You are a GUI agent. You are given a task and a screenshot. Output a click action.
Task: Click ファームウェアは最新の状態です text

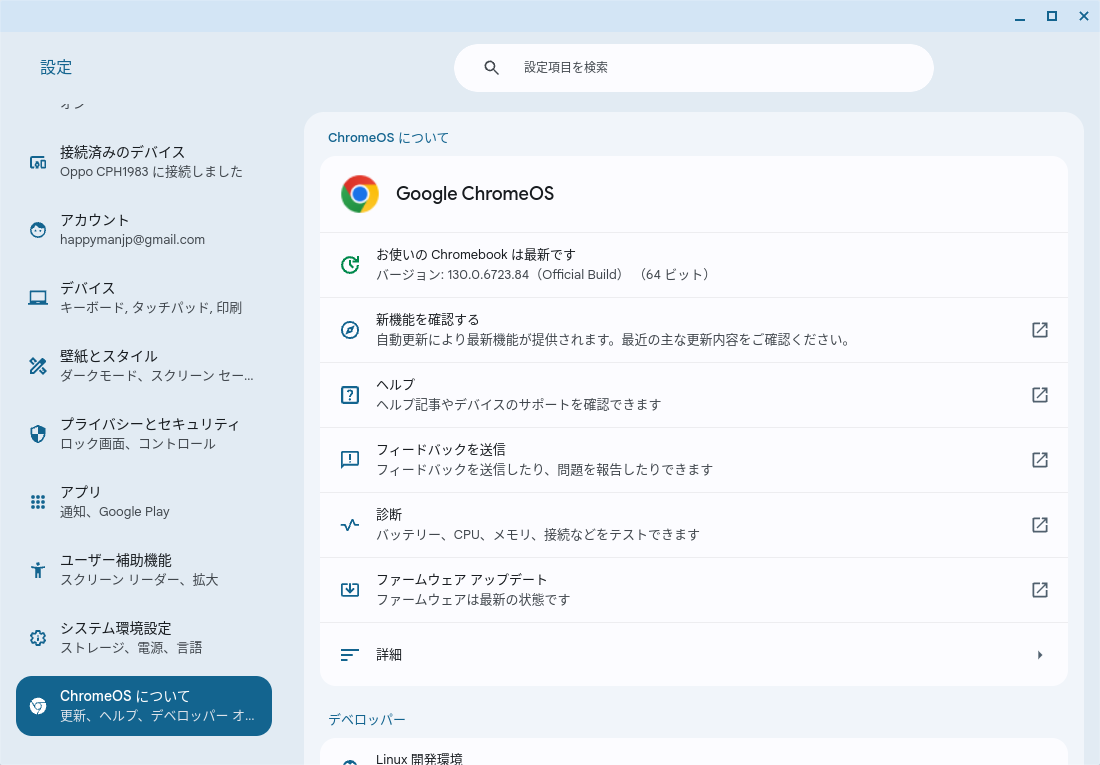[x=473, y=600]
